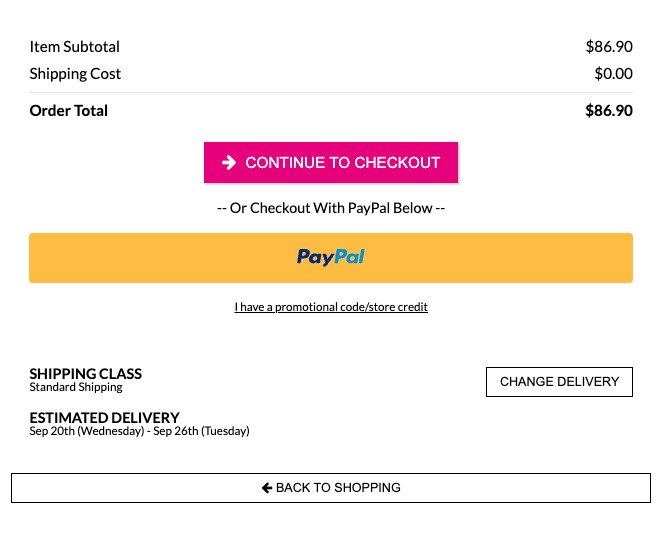Open the promotional code/store credit link
Screen dimensions: 662x536
tap(331, 307)
